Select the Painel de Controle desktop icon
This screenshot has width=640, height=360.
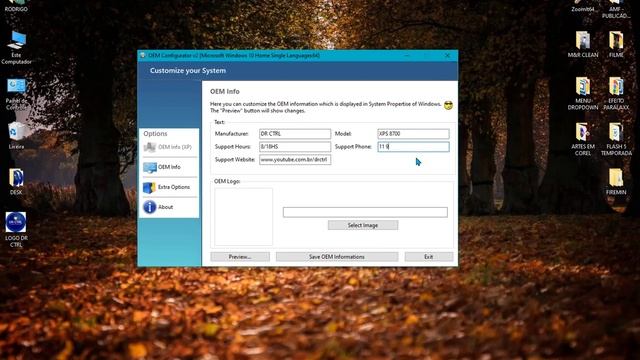(x=16, y=94)
